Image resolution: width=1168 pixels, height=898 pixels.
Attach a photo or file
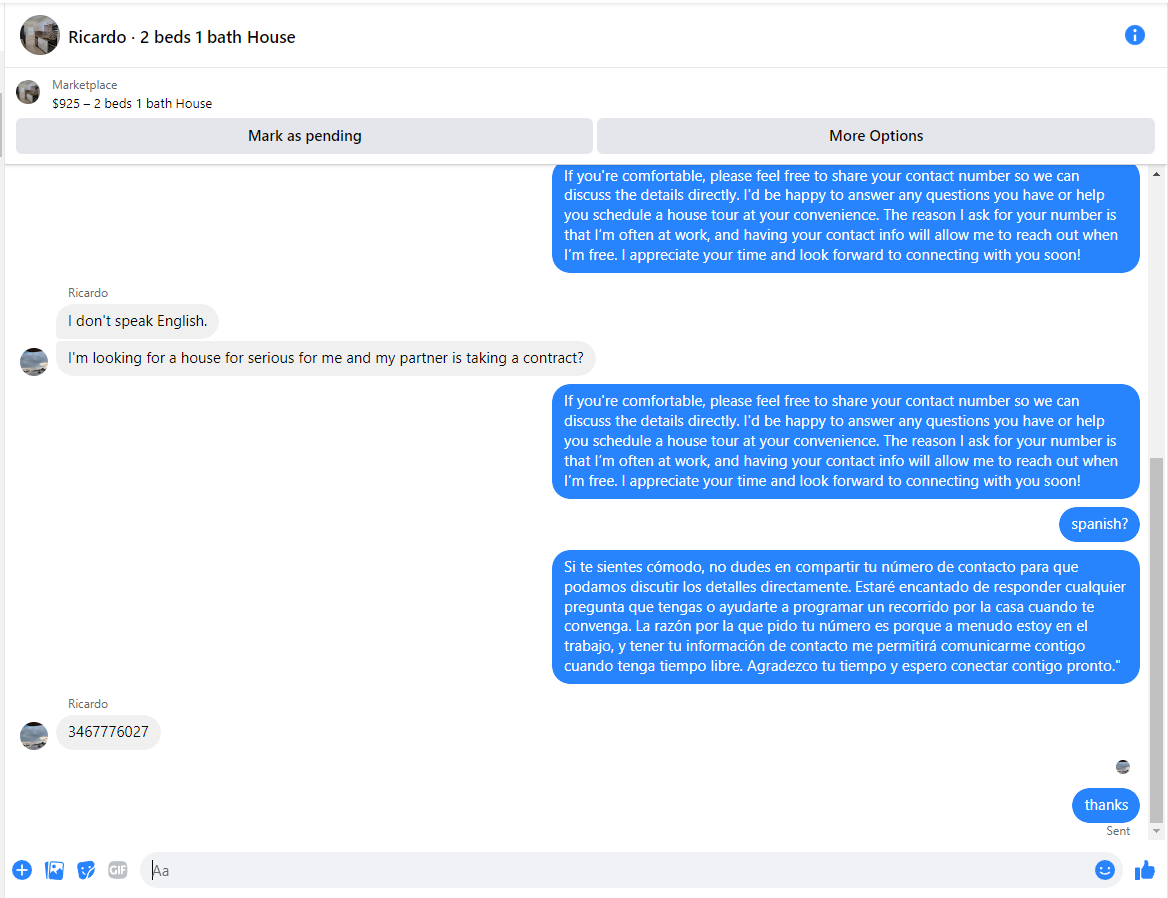point(54,870)
